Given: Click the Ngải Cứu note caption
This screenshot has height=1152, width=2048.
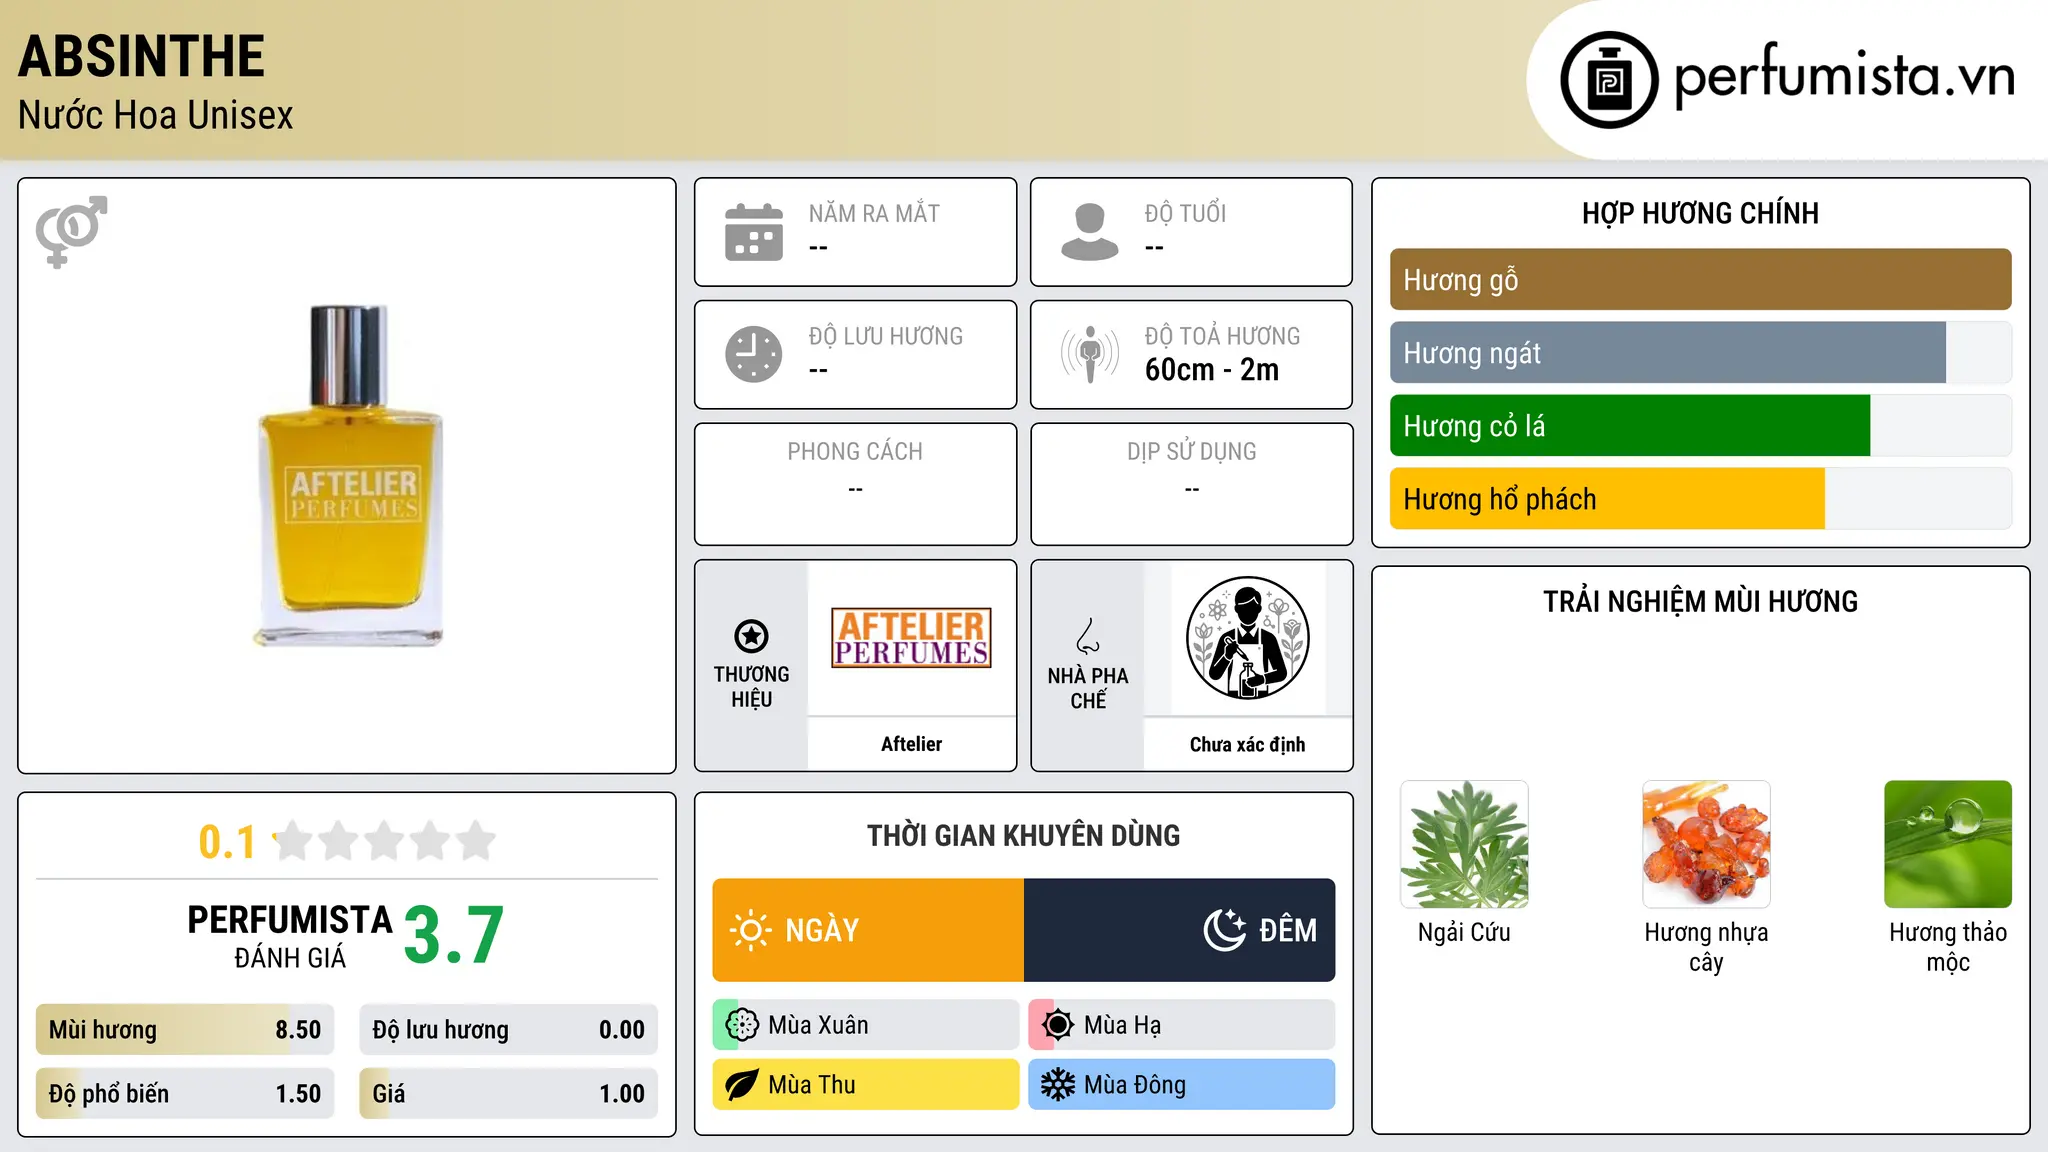Looking at the screenshot, I should tap(1464, 932).
